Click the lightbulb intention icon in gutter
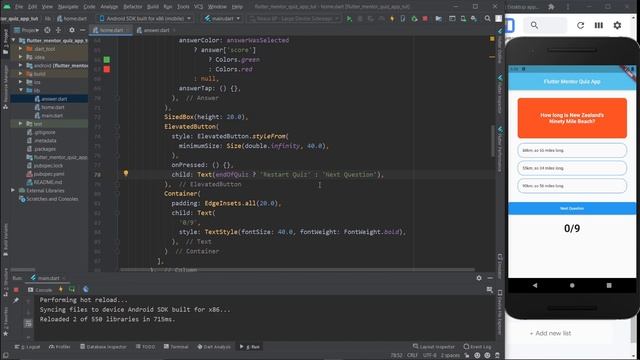The height and width of the screenshot is (360, 640). coord(126,173)
